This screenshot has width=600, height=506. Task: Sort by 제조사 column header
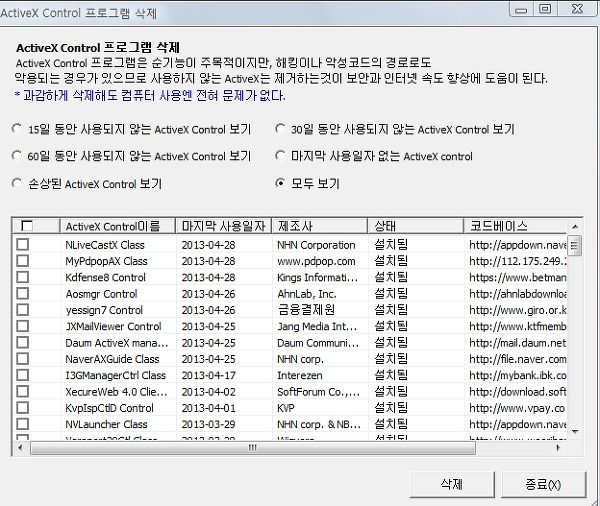point(320,226)
